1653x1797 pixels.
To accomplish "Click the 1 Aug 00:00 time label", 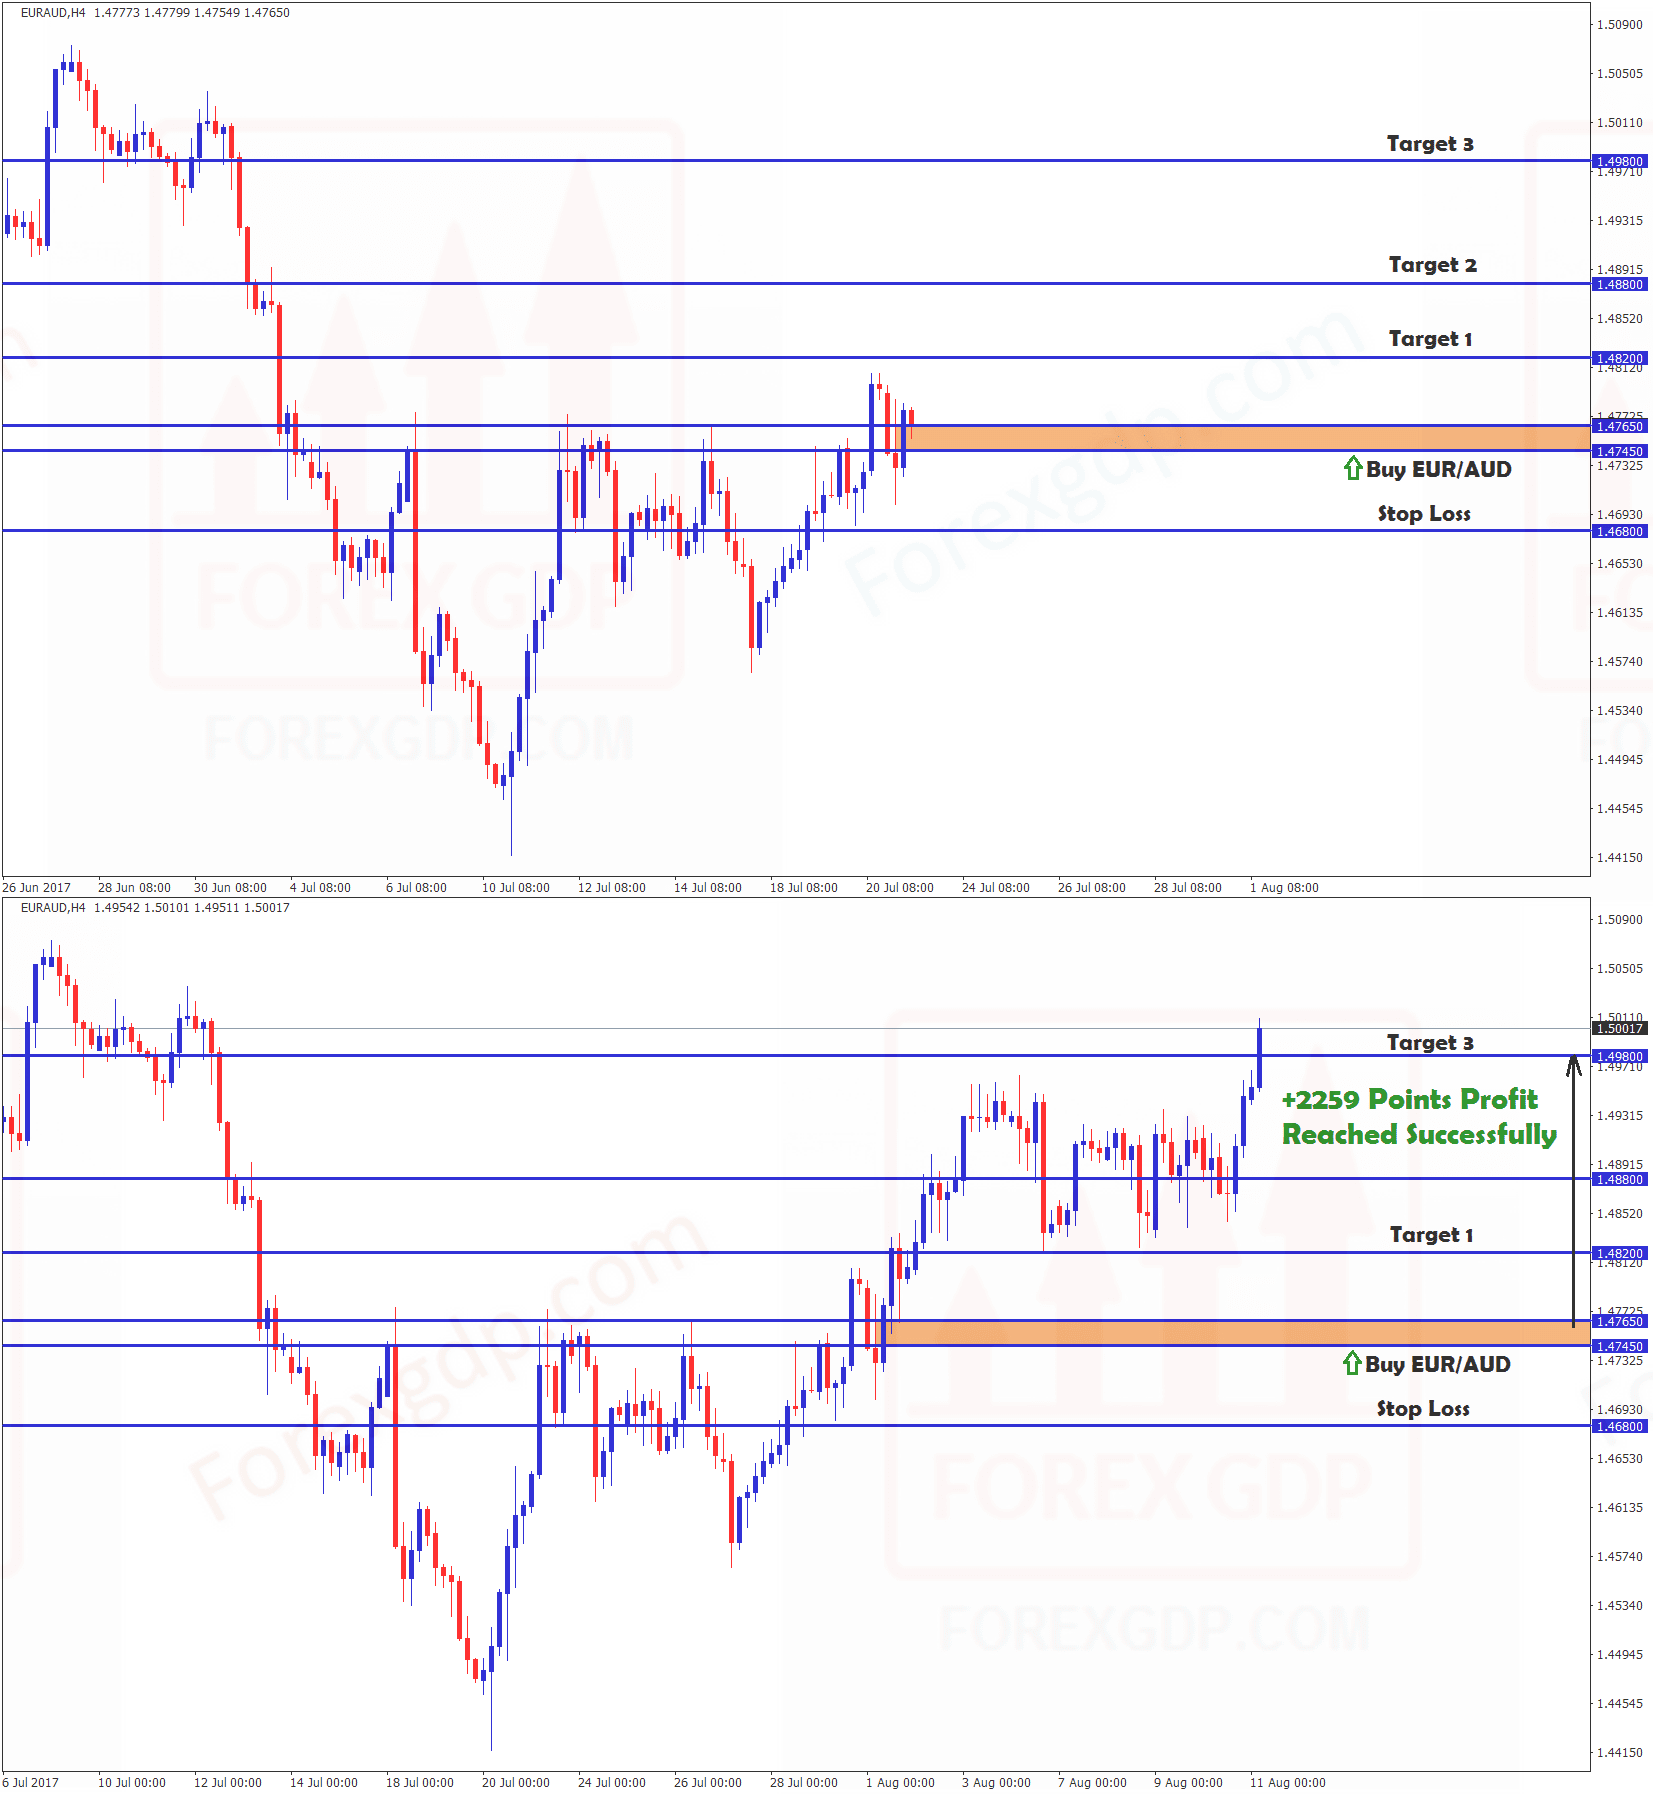I will tap(900, 1782).
